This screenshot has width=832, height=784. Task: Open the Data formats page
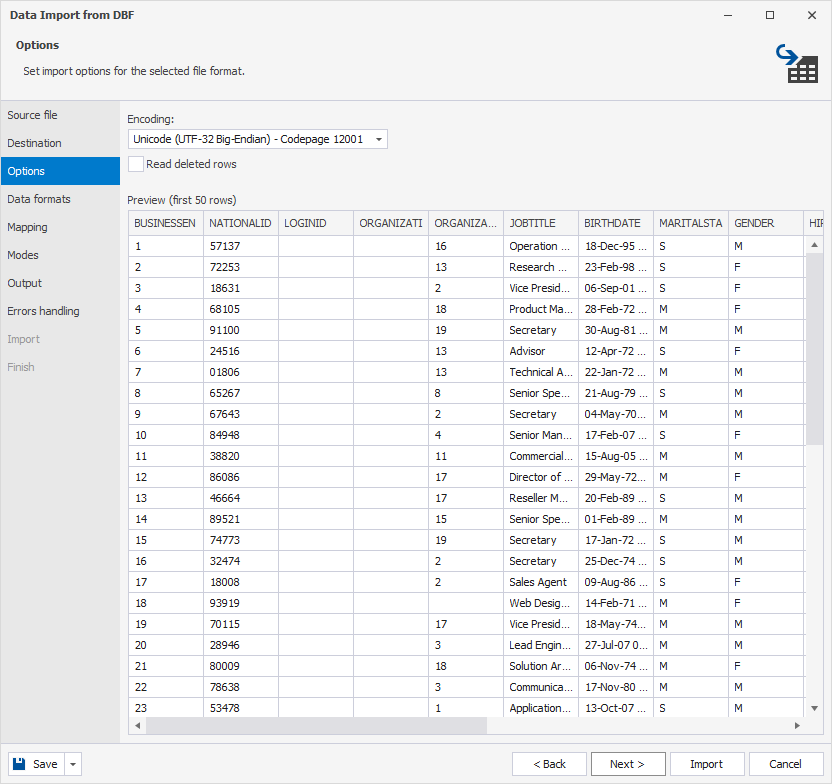click(60, 199)
